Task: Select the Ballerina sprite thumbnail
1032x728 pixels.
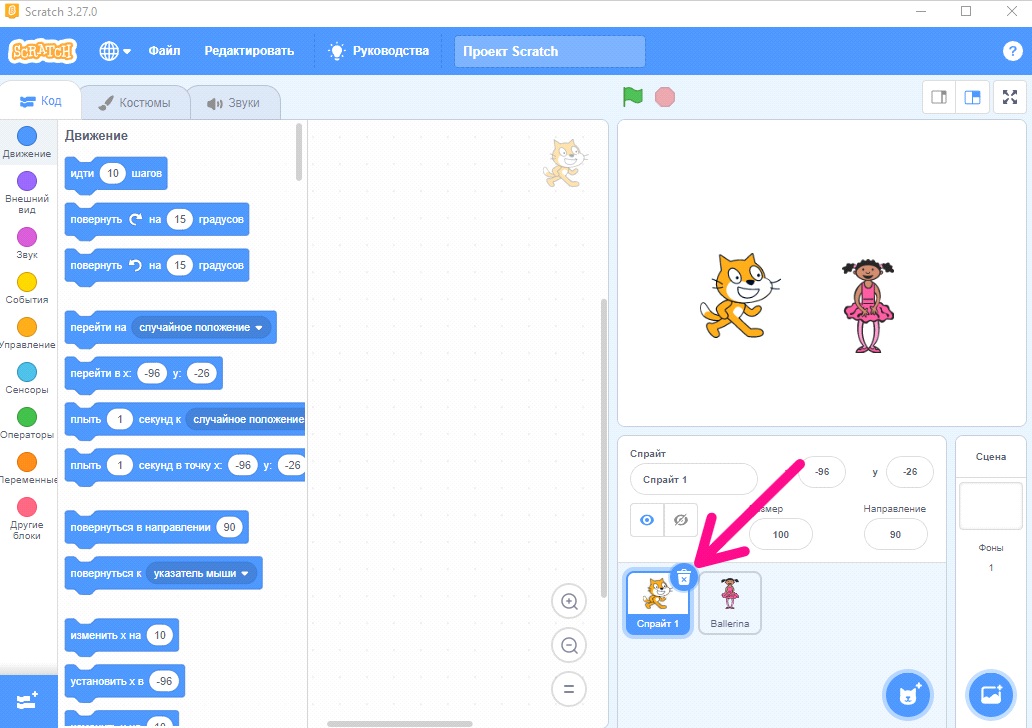Action: point(729,603)
